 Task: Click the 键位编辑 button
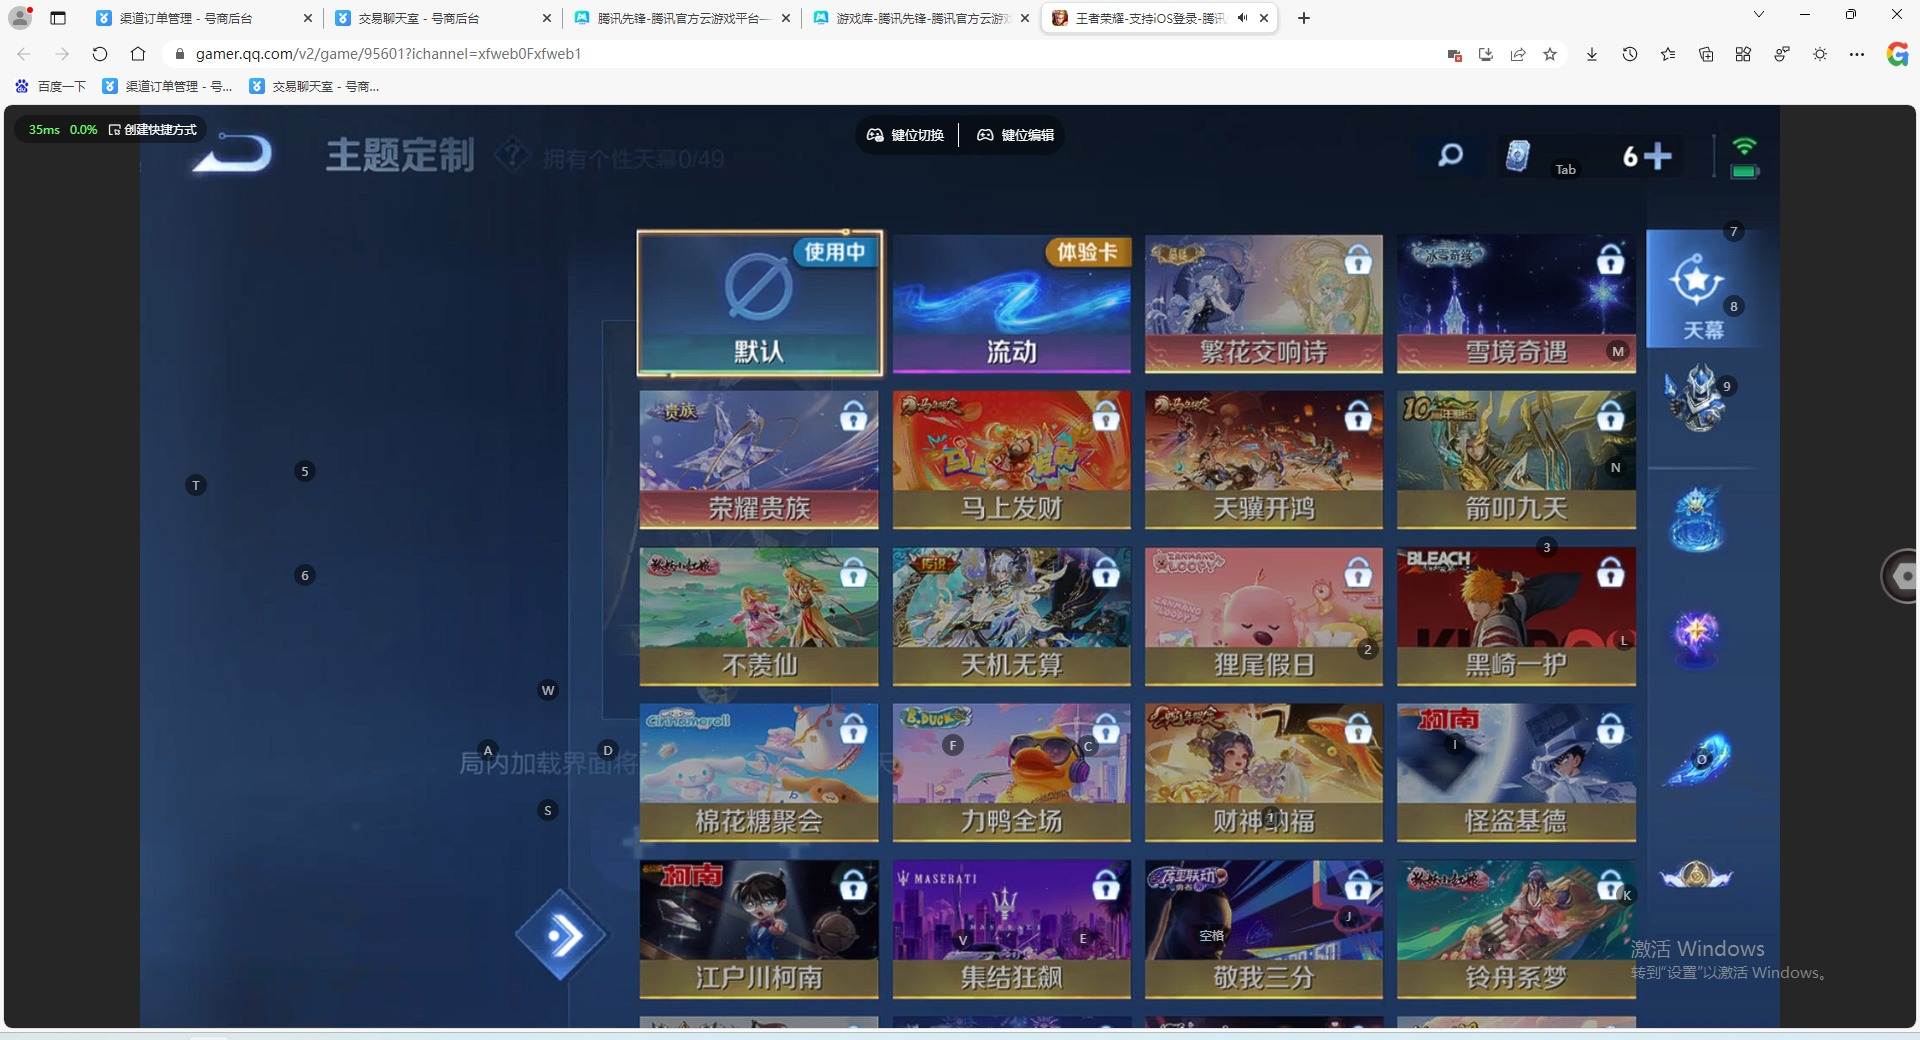(1016, 135)
